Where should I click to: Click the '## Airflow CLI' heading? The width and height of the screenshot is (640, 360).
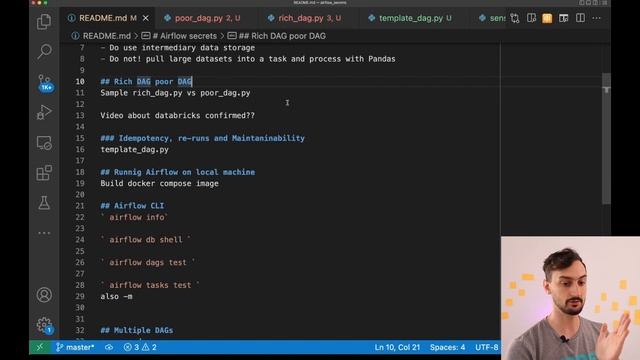tap(132, 206)
